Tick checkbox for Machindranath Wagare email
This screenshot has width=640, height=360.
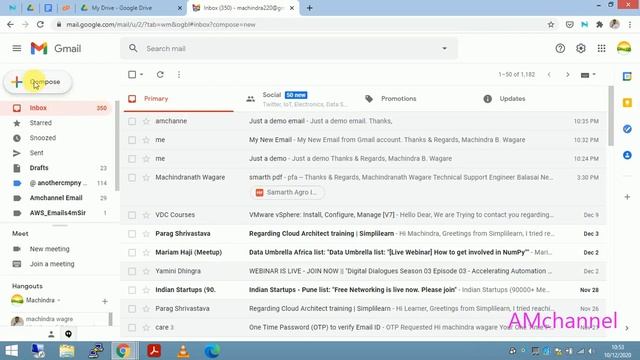coord(132,178)
